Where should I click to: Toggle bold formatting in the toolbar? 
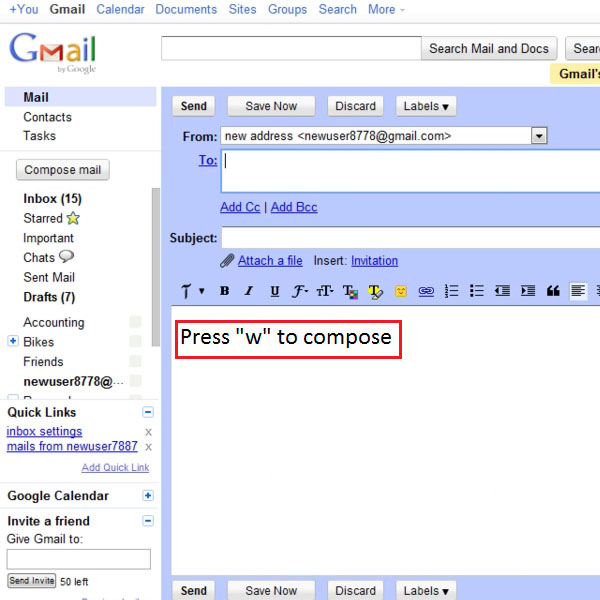[224, 291]
